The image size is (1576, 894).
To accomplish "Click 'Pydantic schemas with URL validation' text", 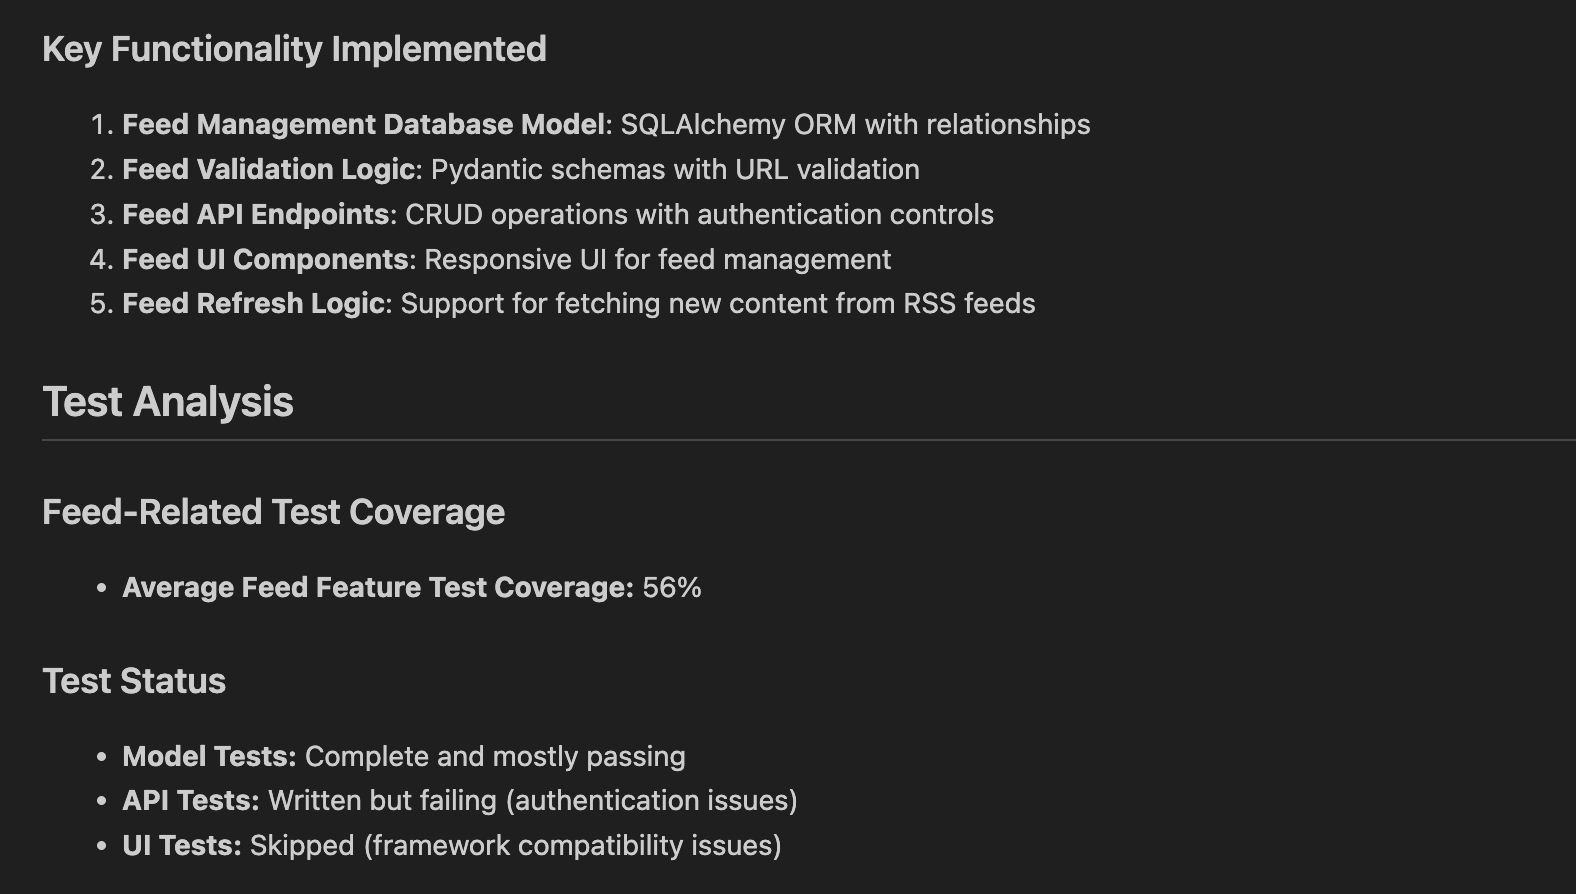I will pos(675,170).
